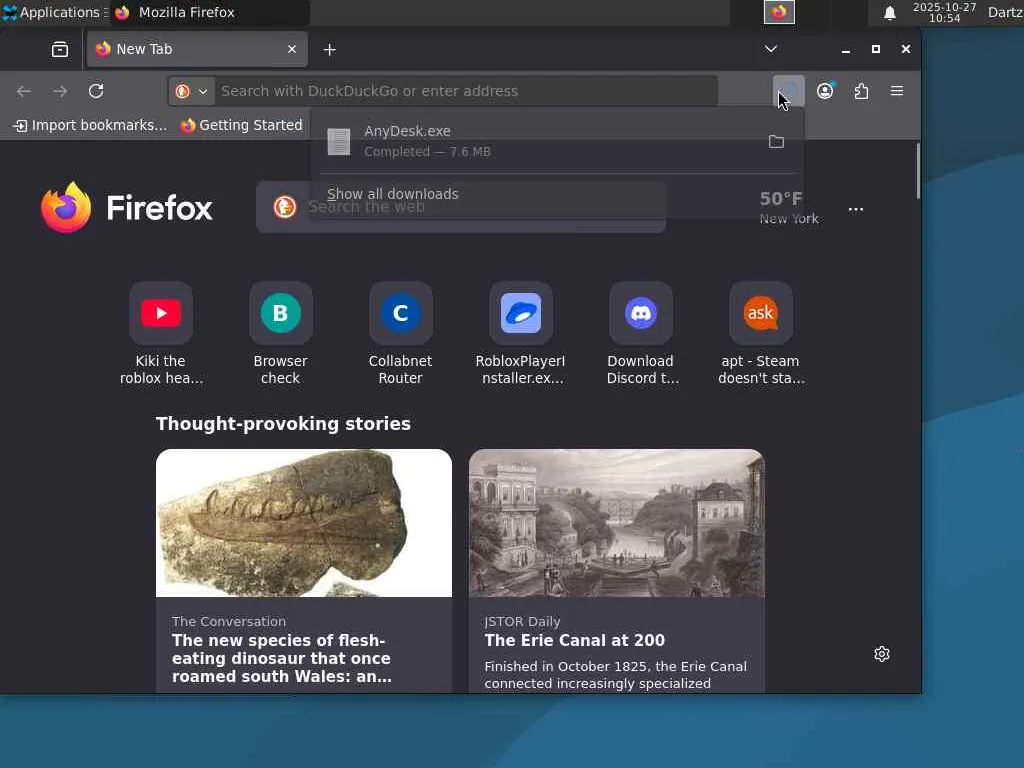Click Show all downloads
Image resolution: width=1024 pixels, height=768 pixels.
(392, 194)
